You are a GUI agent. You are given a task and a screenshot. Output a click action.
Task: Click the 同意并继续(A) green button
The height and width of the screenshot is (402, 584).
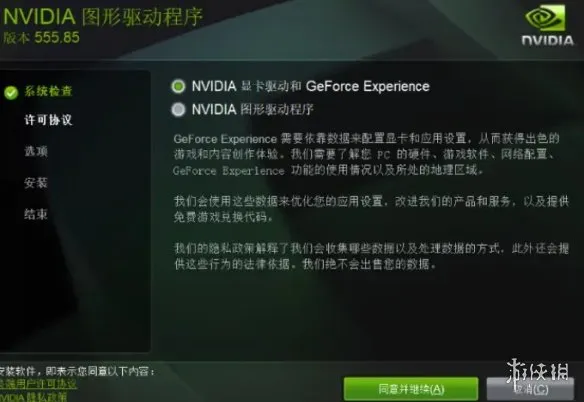point(411,389)
